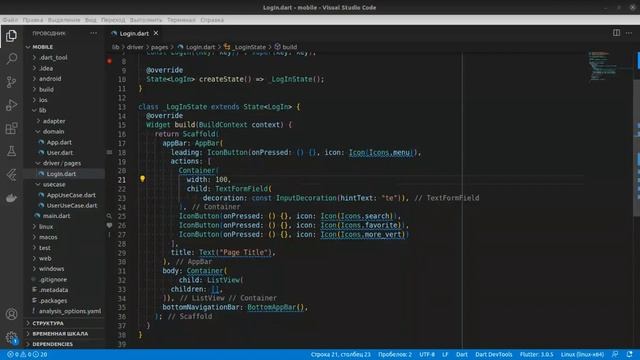Open the Source Control view

(11, 82)
